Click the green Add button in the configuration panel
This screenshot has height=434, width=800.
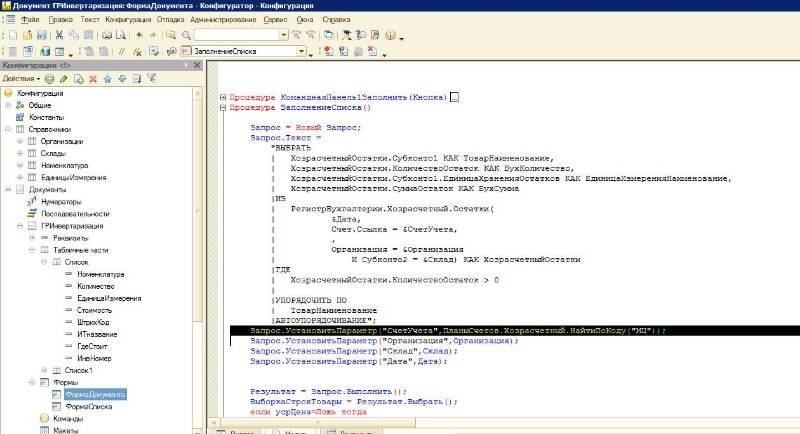click(x=50, y=78)
